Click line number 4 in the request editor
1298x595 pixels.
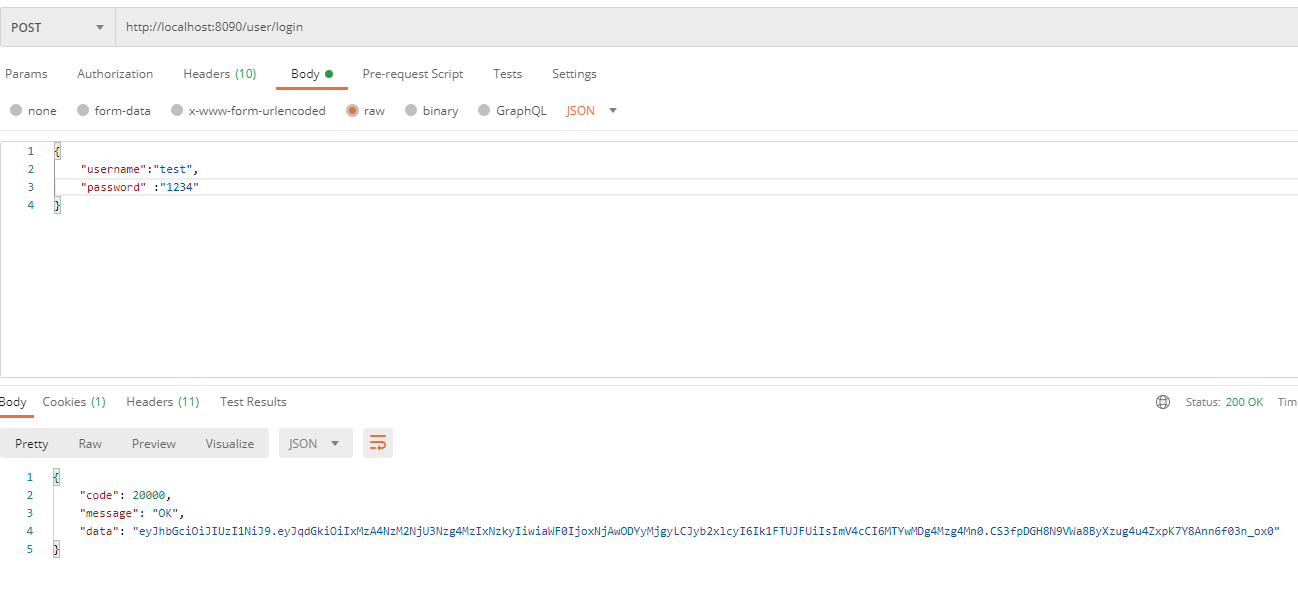tap(30, 205)
